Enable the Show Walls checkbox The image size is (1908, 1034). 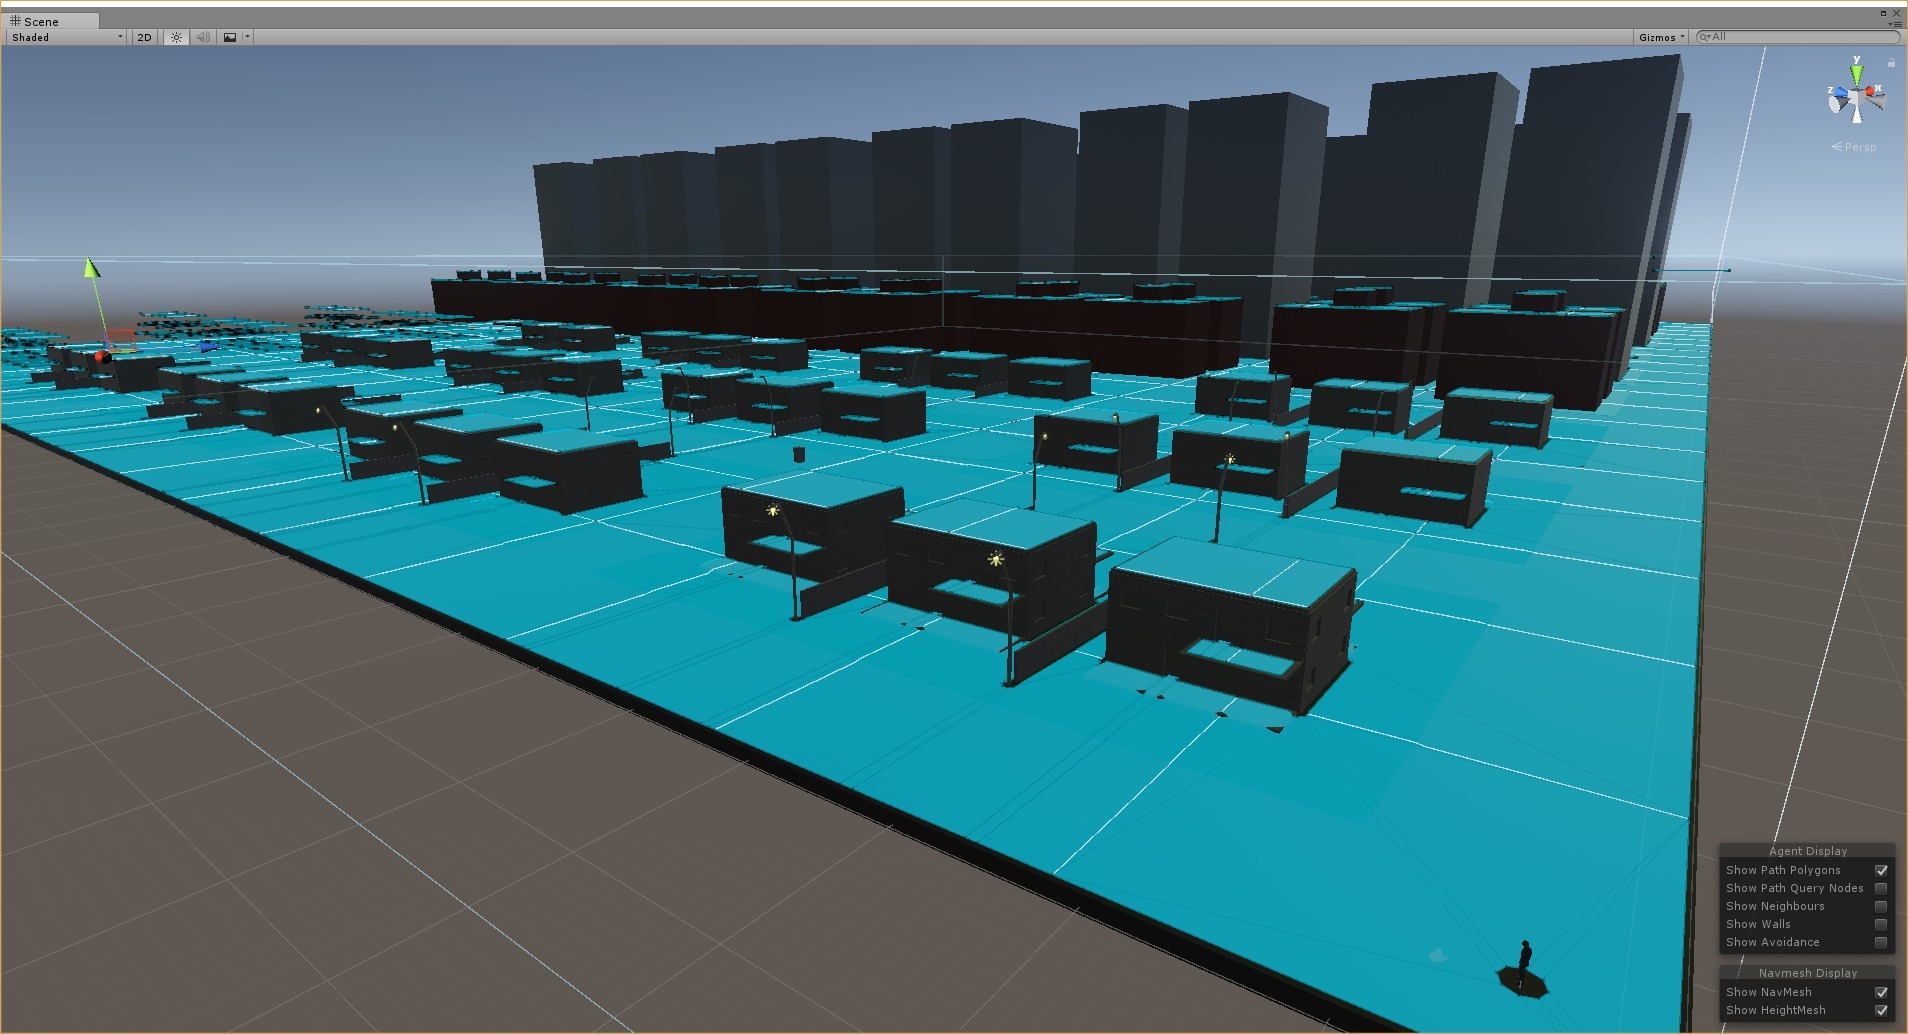coord(1881,924)
